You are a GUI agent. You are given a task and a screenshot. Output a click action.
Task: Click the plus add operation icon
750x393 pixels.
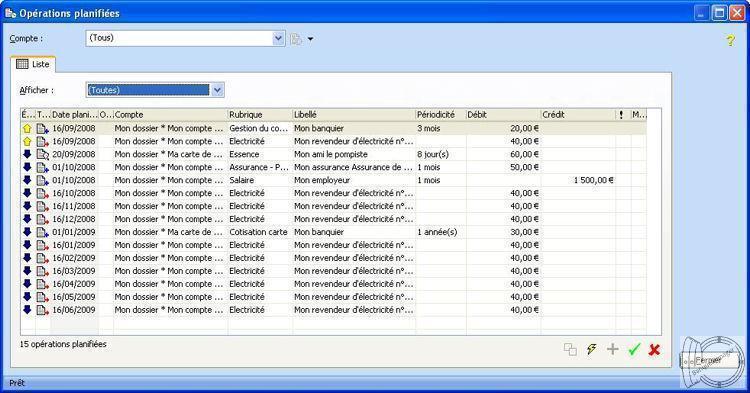tap(612, 349)
